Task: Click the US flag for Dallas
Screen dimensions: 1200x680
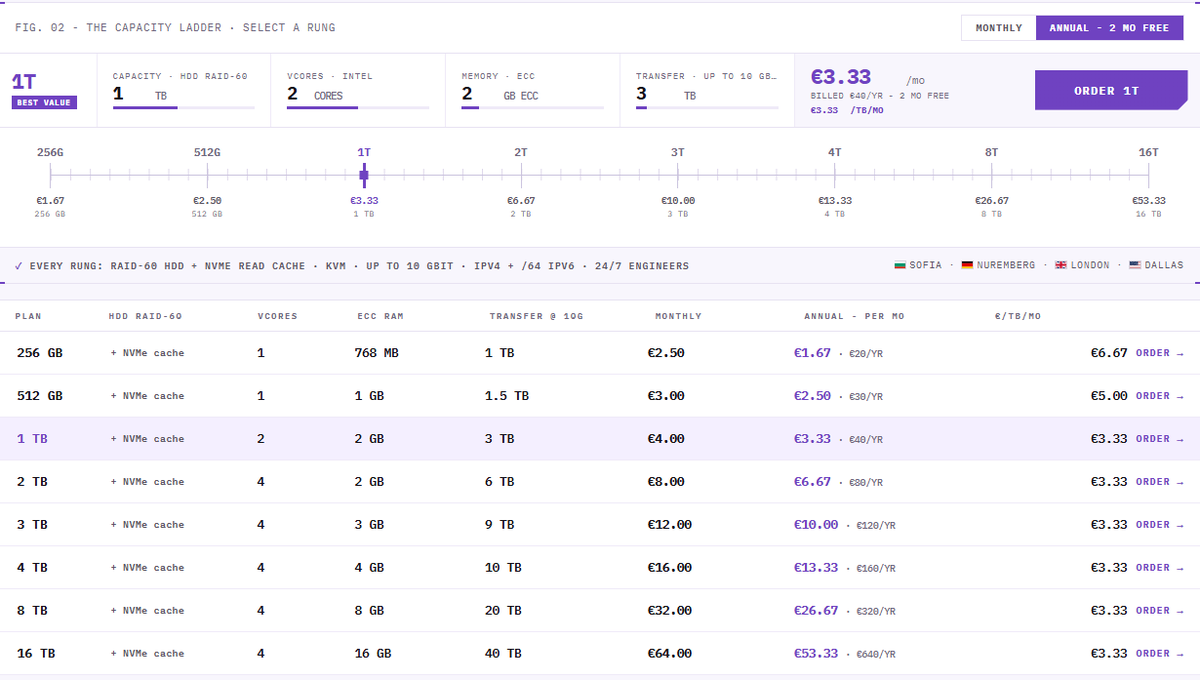Action: (1135, 265)
